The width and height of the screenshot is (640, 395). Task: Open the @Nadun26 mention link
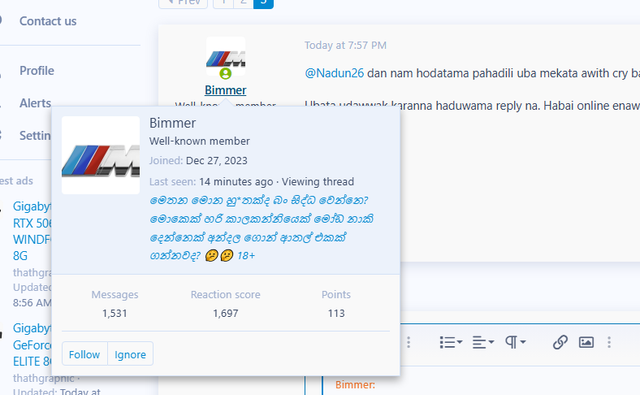(x=334, y=73)
